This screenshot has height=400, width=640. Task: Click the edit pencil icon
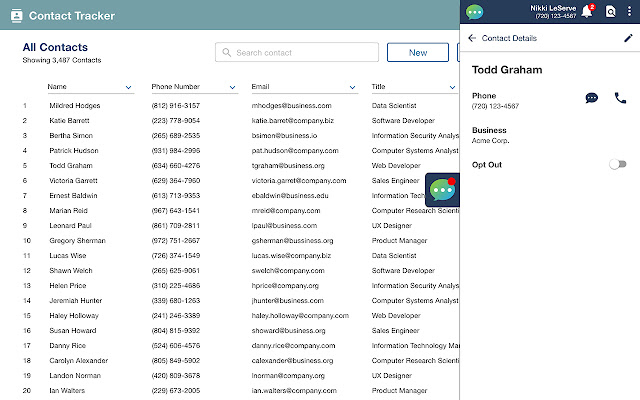coord(628,38)
